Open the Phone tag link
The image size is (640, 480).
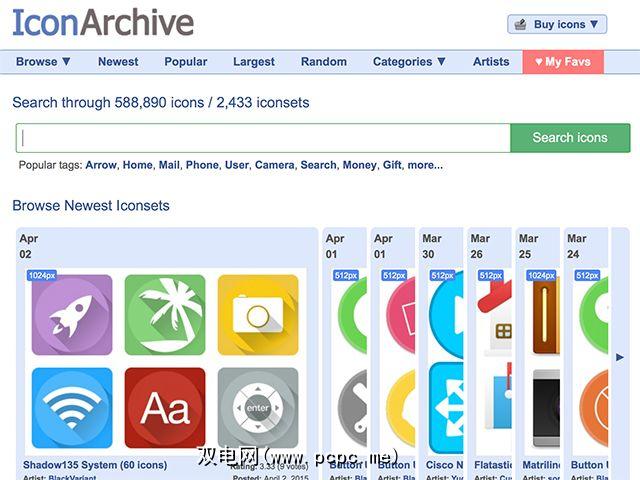(202, 165)
